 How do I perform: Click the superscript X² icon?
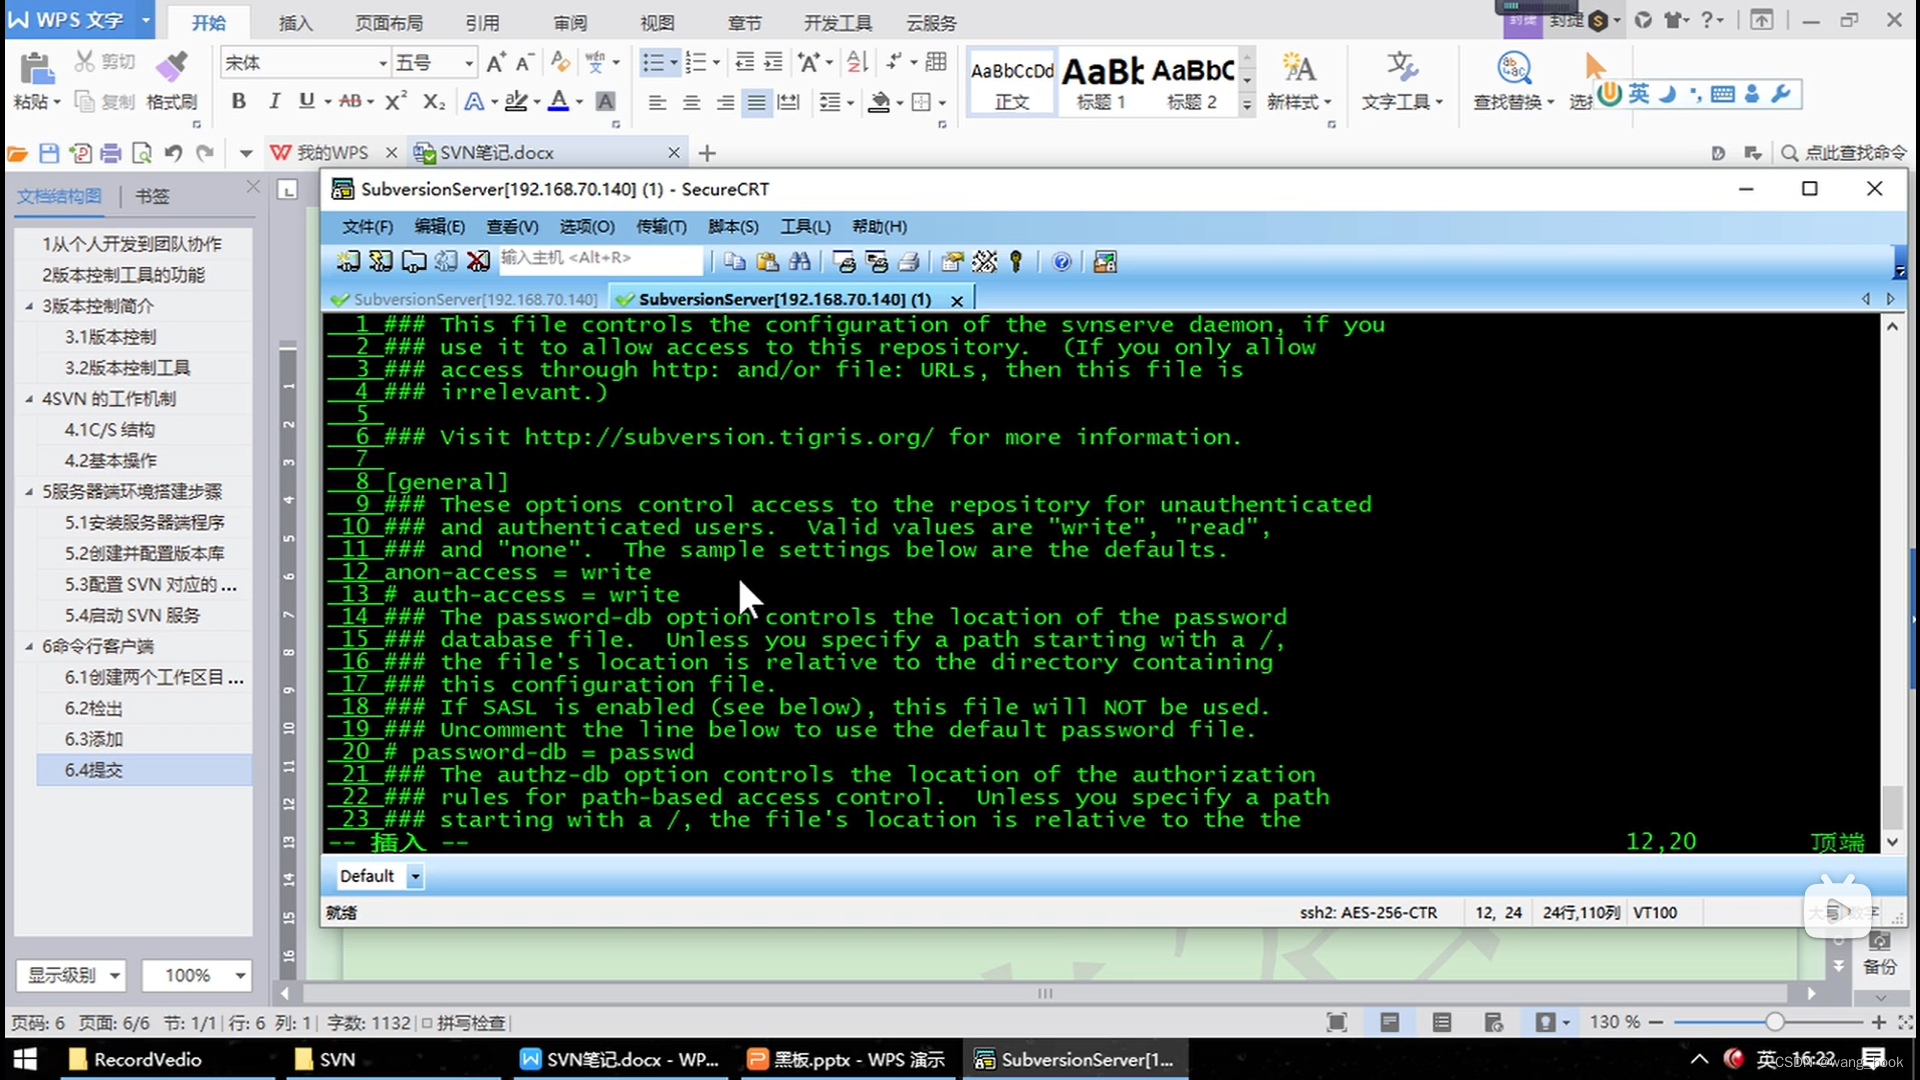coord(396,101)
